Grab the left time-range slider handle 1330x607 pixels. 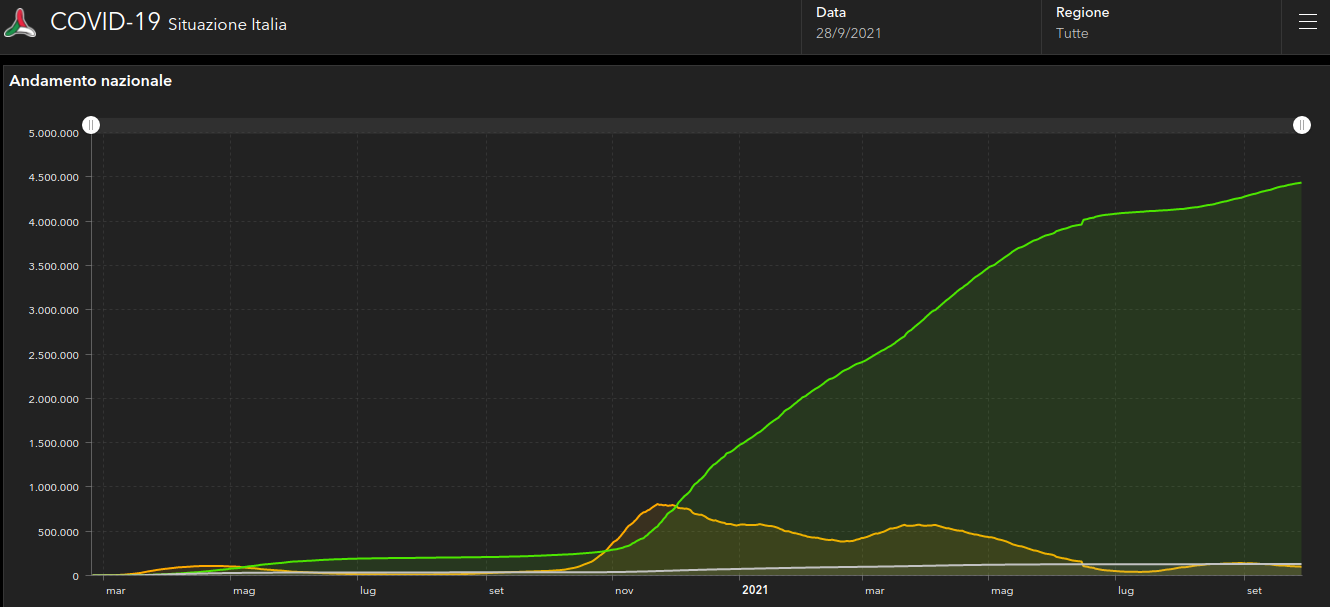pos(91,125)
